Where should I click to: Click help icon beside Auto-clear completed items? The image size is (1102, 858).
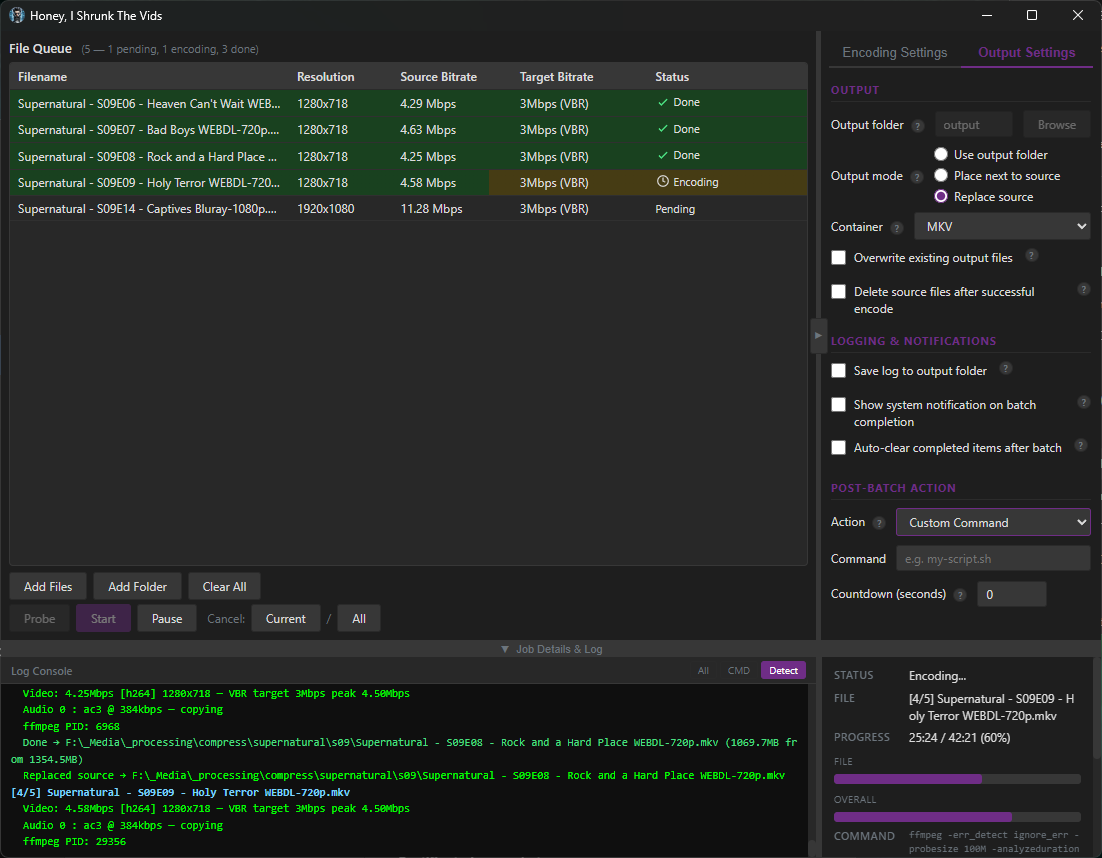point(1081,446)
